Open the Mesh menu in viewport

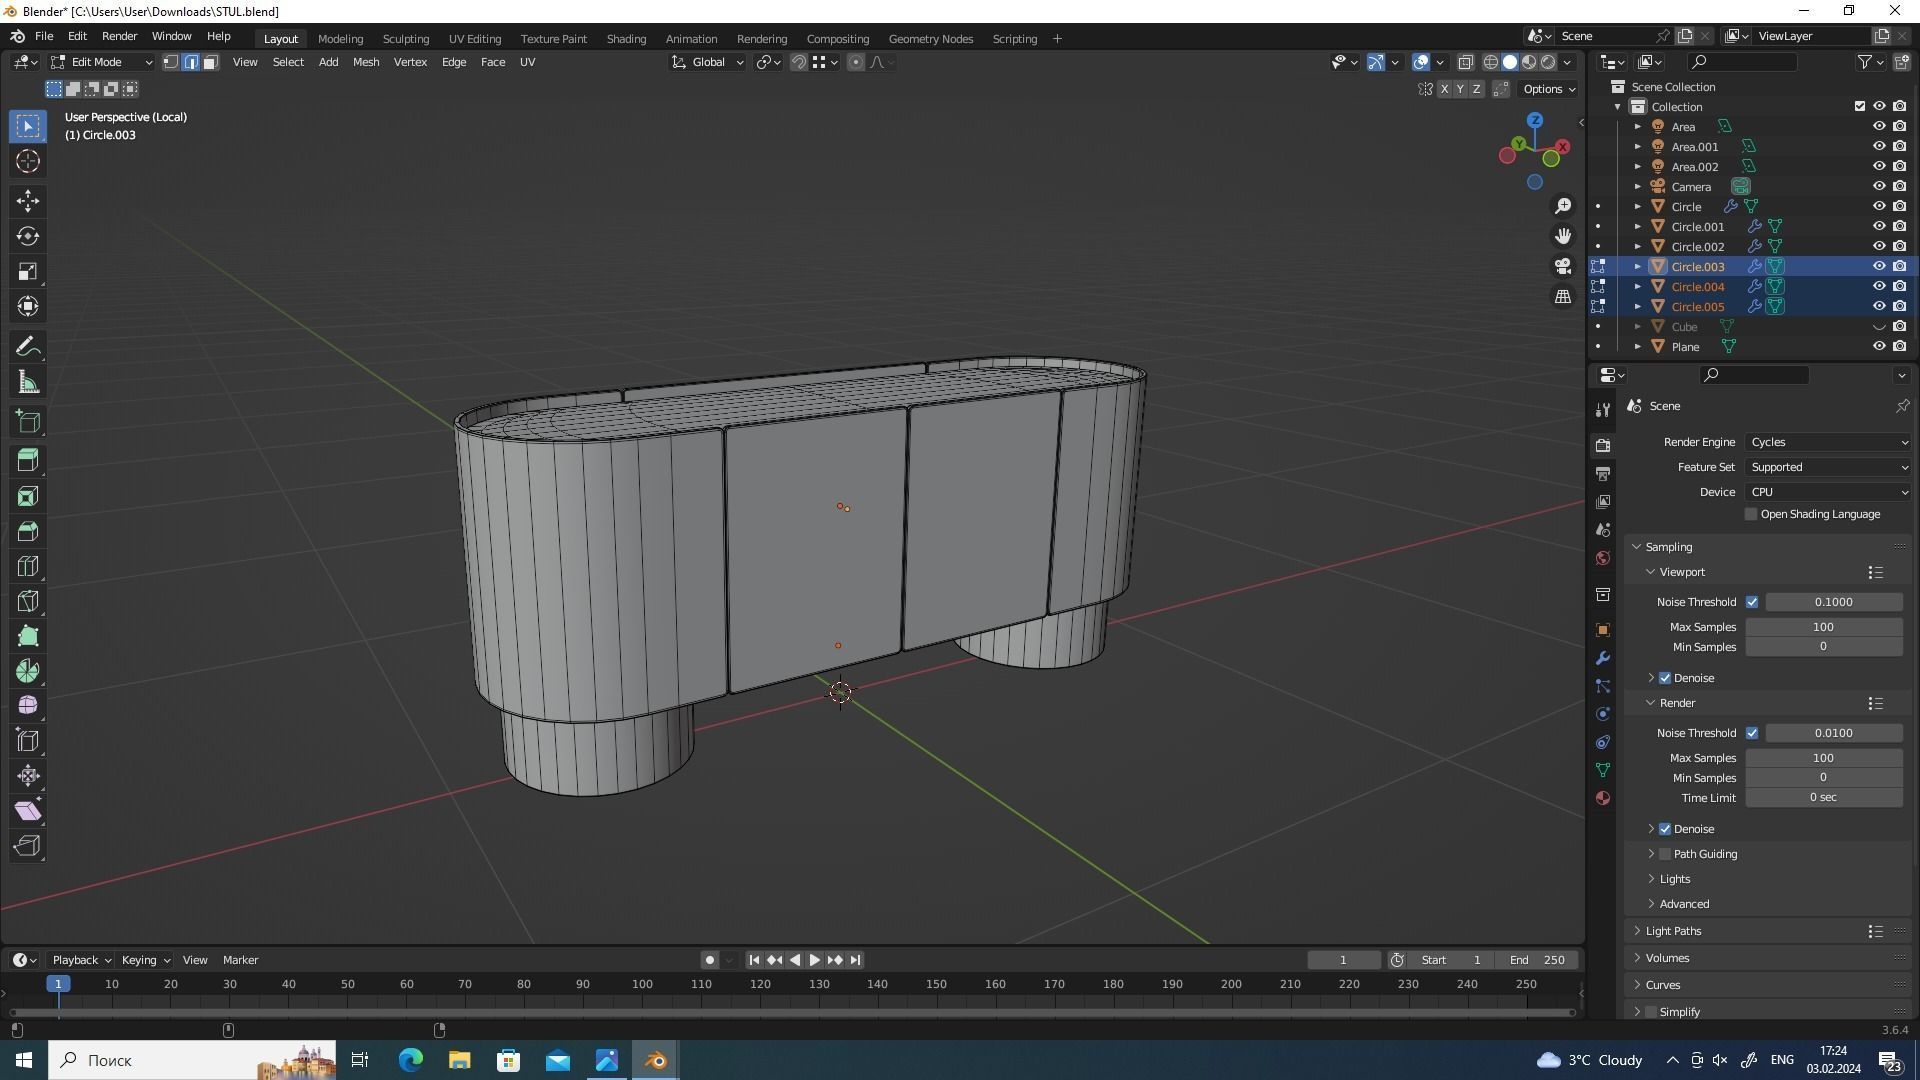click(x=365, y=62)
